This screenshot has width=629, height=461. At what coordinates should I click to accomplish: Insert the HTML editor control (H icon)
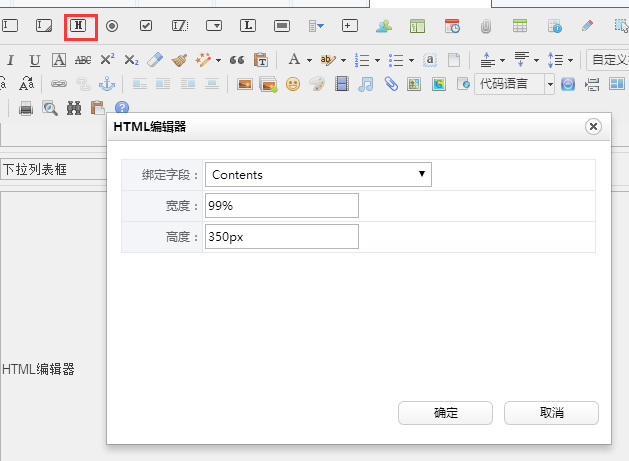coord(78,26)
